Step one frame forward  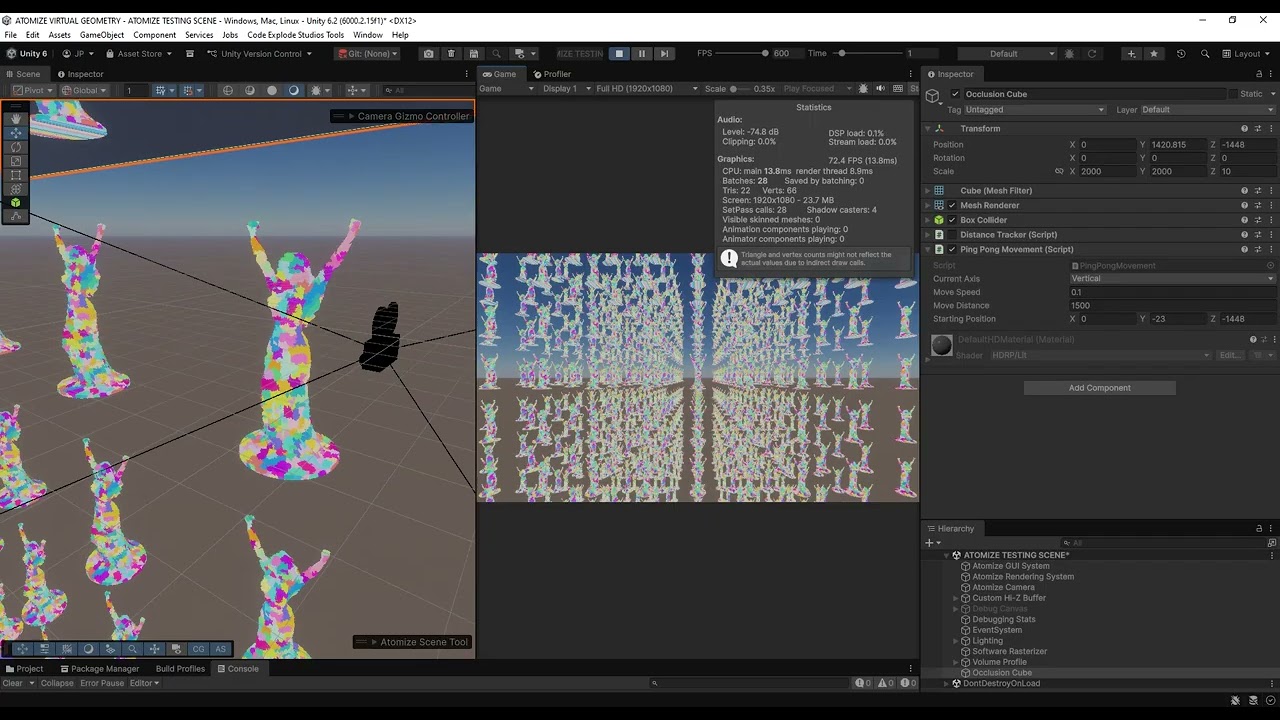tap(664, 54)
